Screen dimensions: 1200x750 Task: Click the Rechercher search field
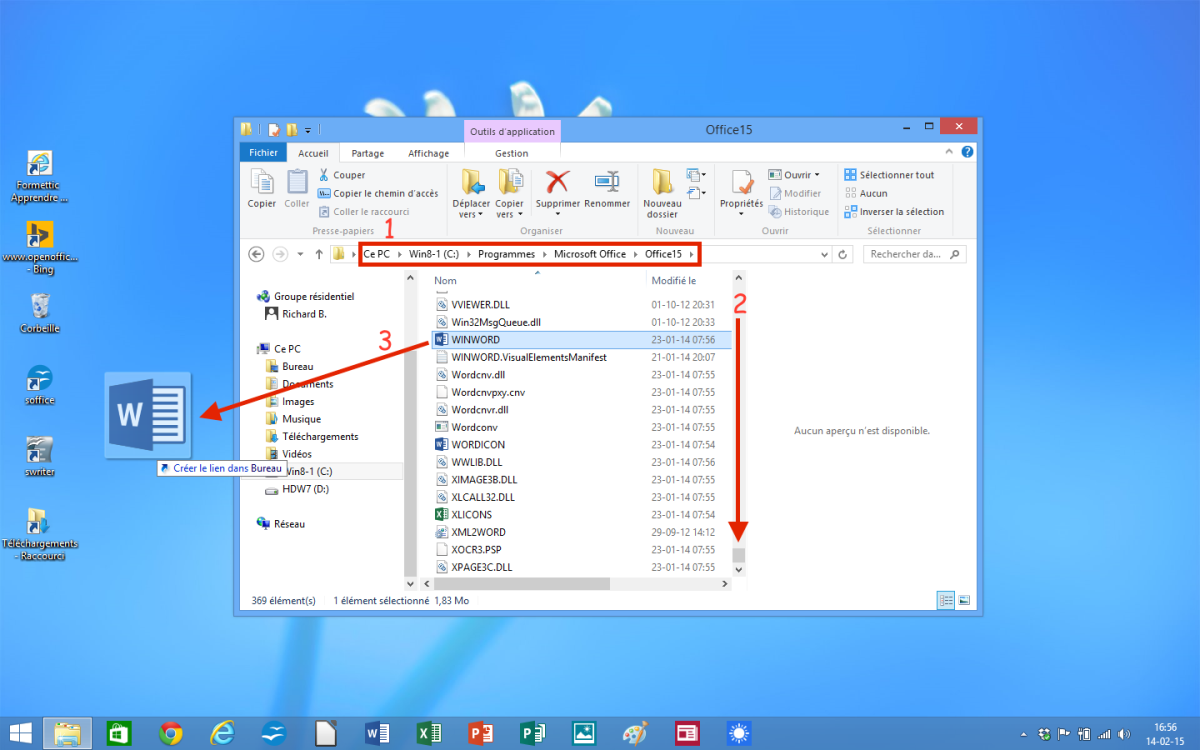click(914, 254)
